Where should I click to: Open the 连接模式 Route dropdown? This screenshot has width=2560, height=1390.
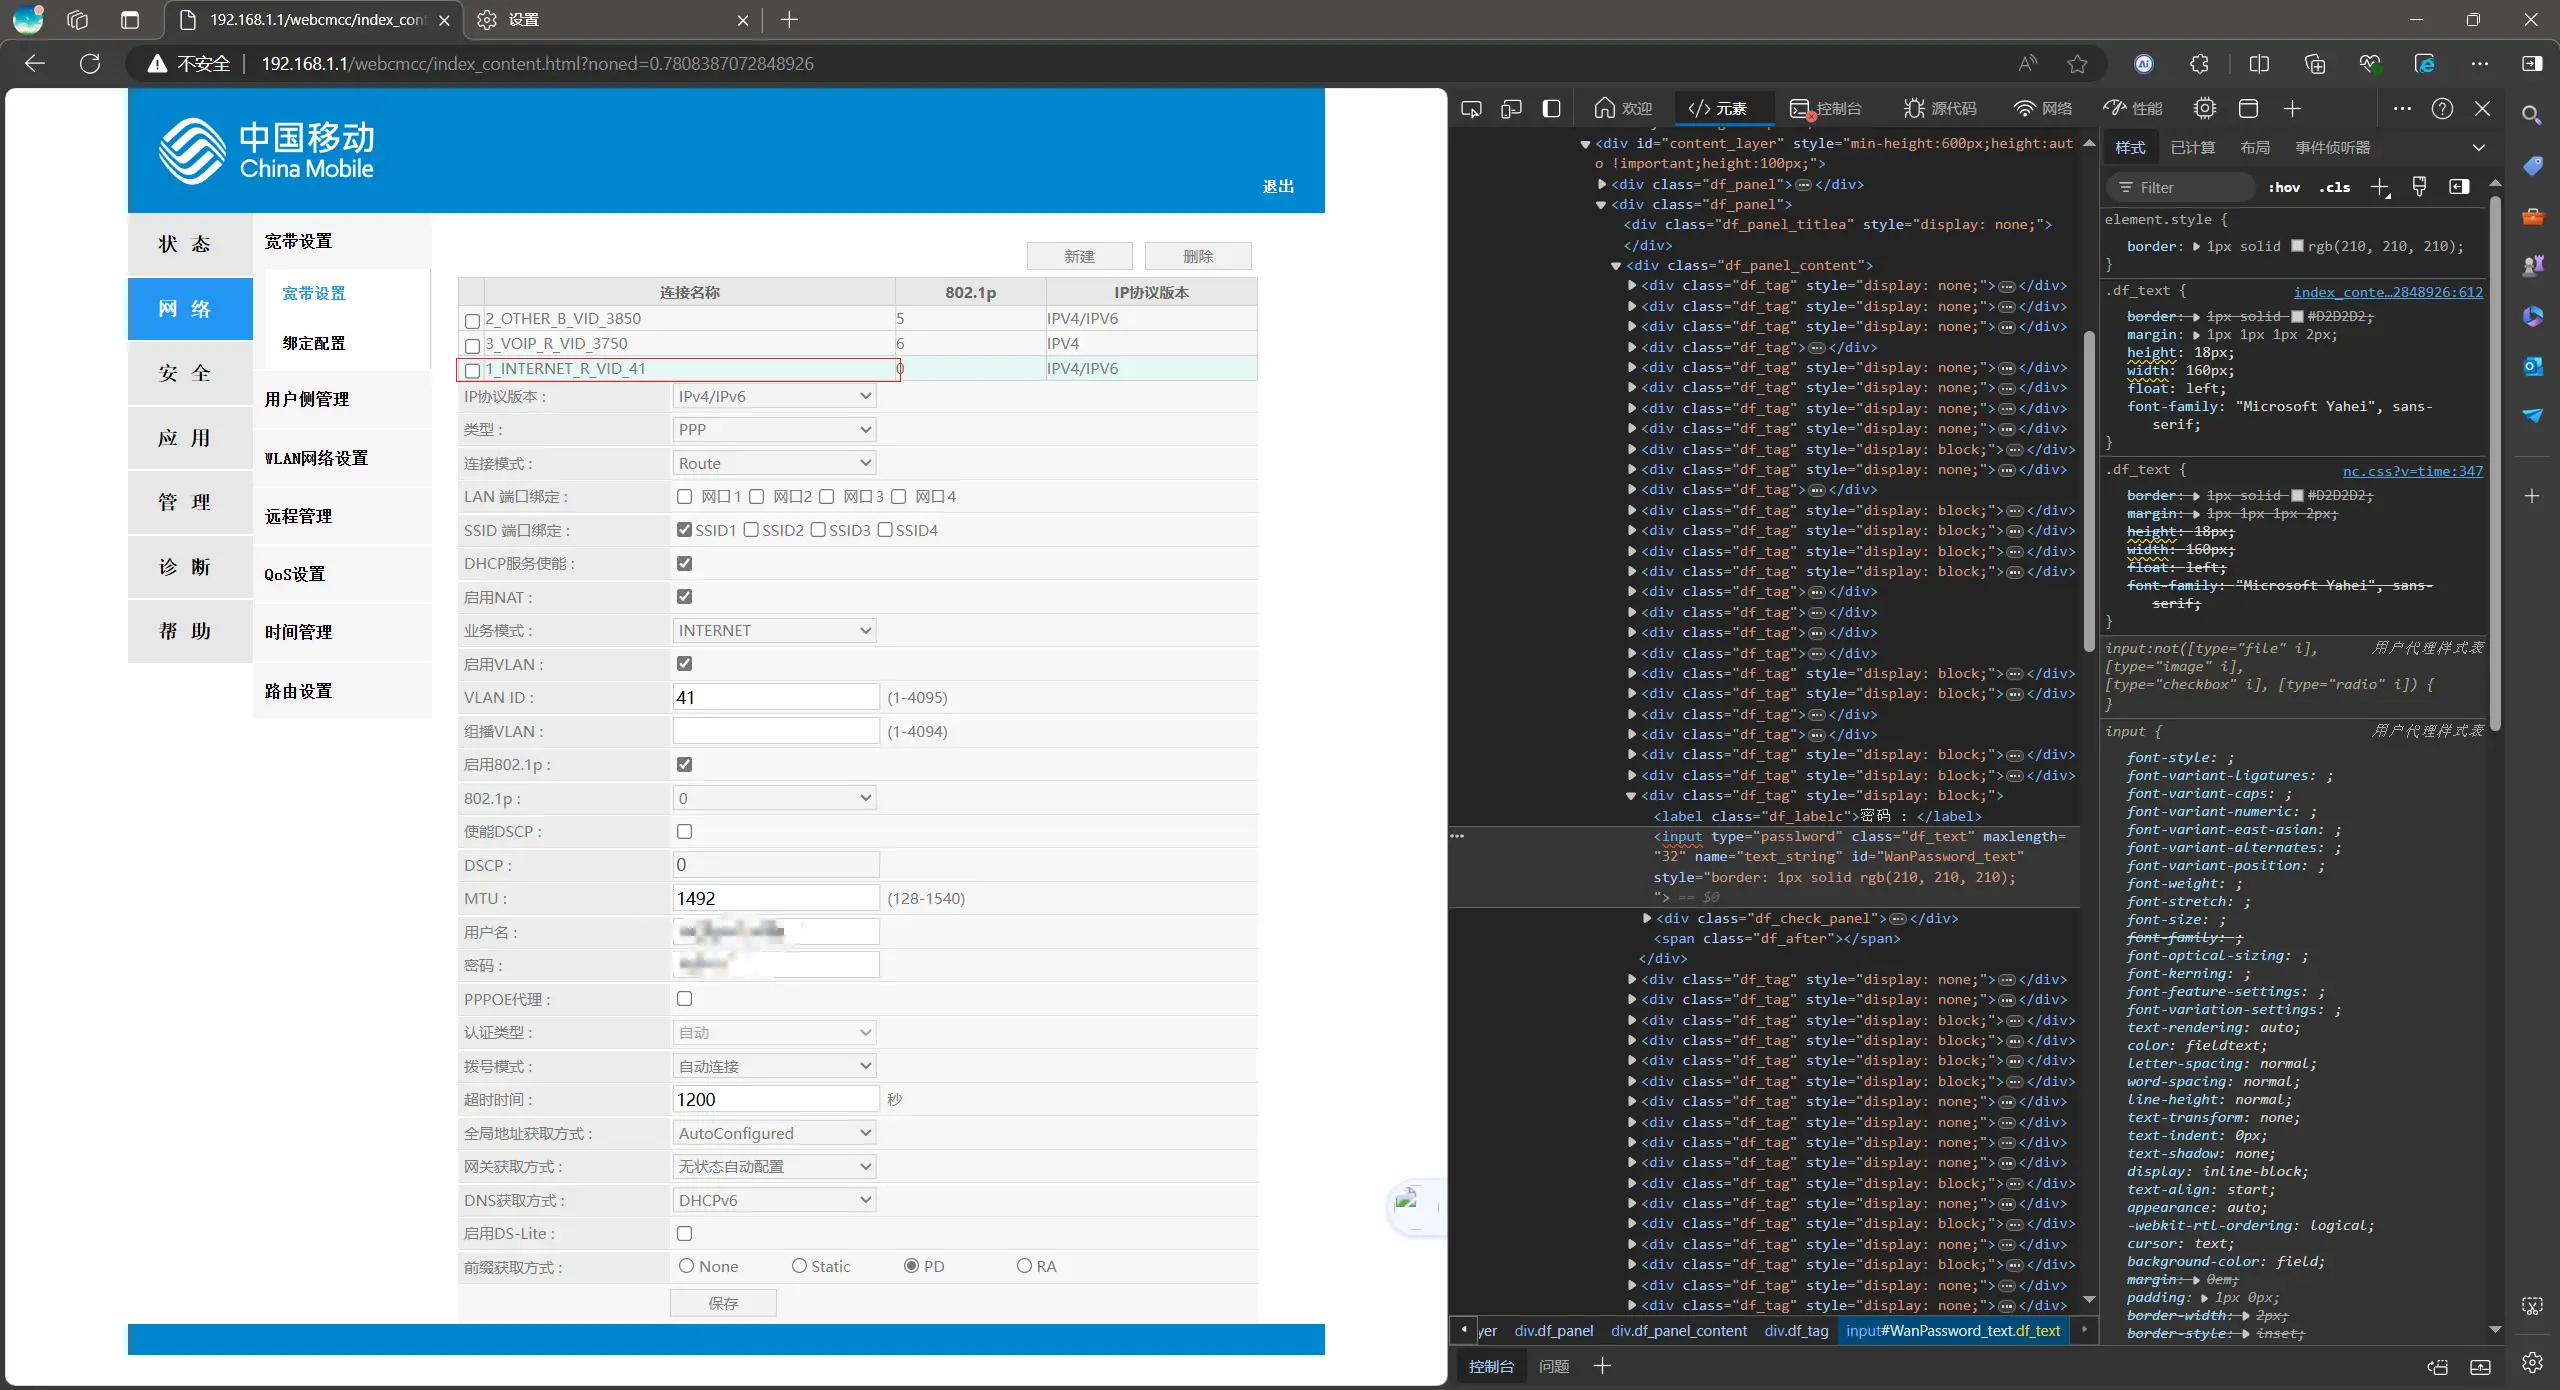click(x=774, y=463)
